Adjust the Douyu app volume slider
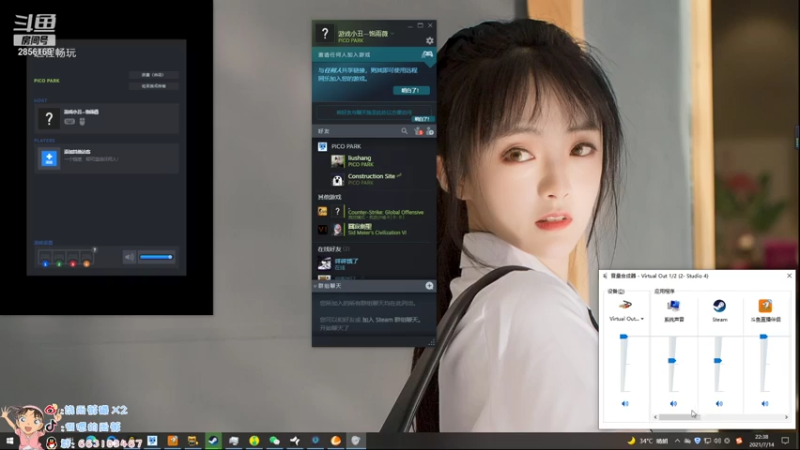Image resolution: width=800 pixels, height=450 pixels. click(x=763, y=337)
